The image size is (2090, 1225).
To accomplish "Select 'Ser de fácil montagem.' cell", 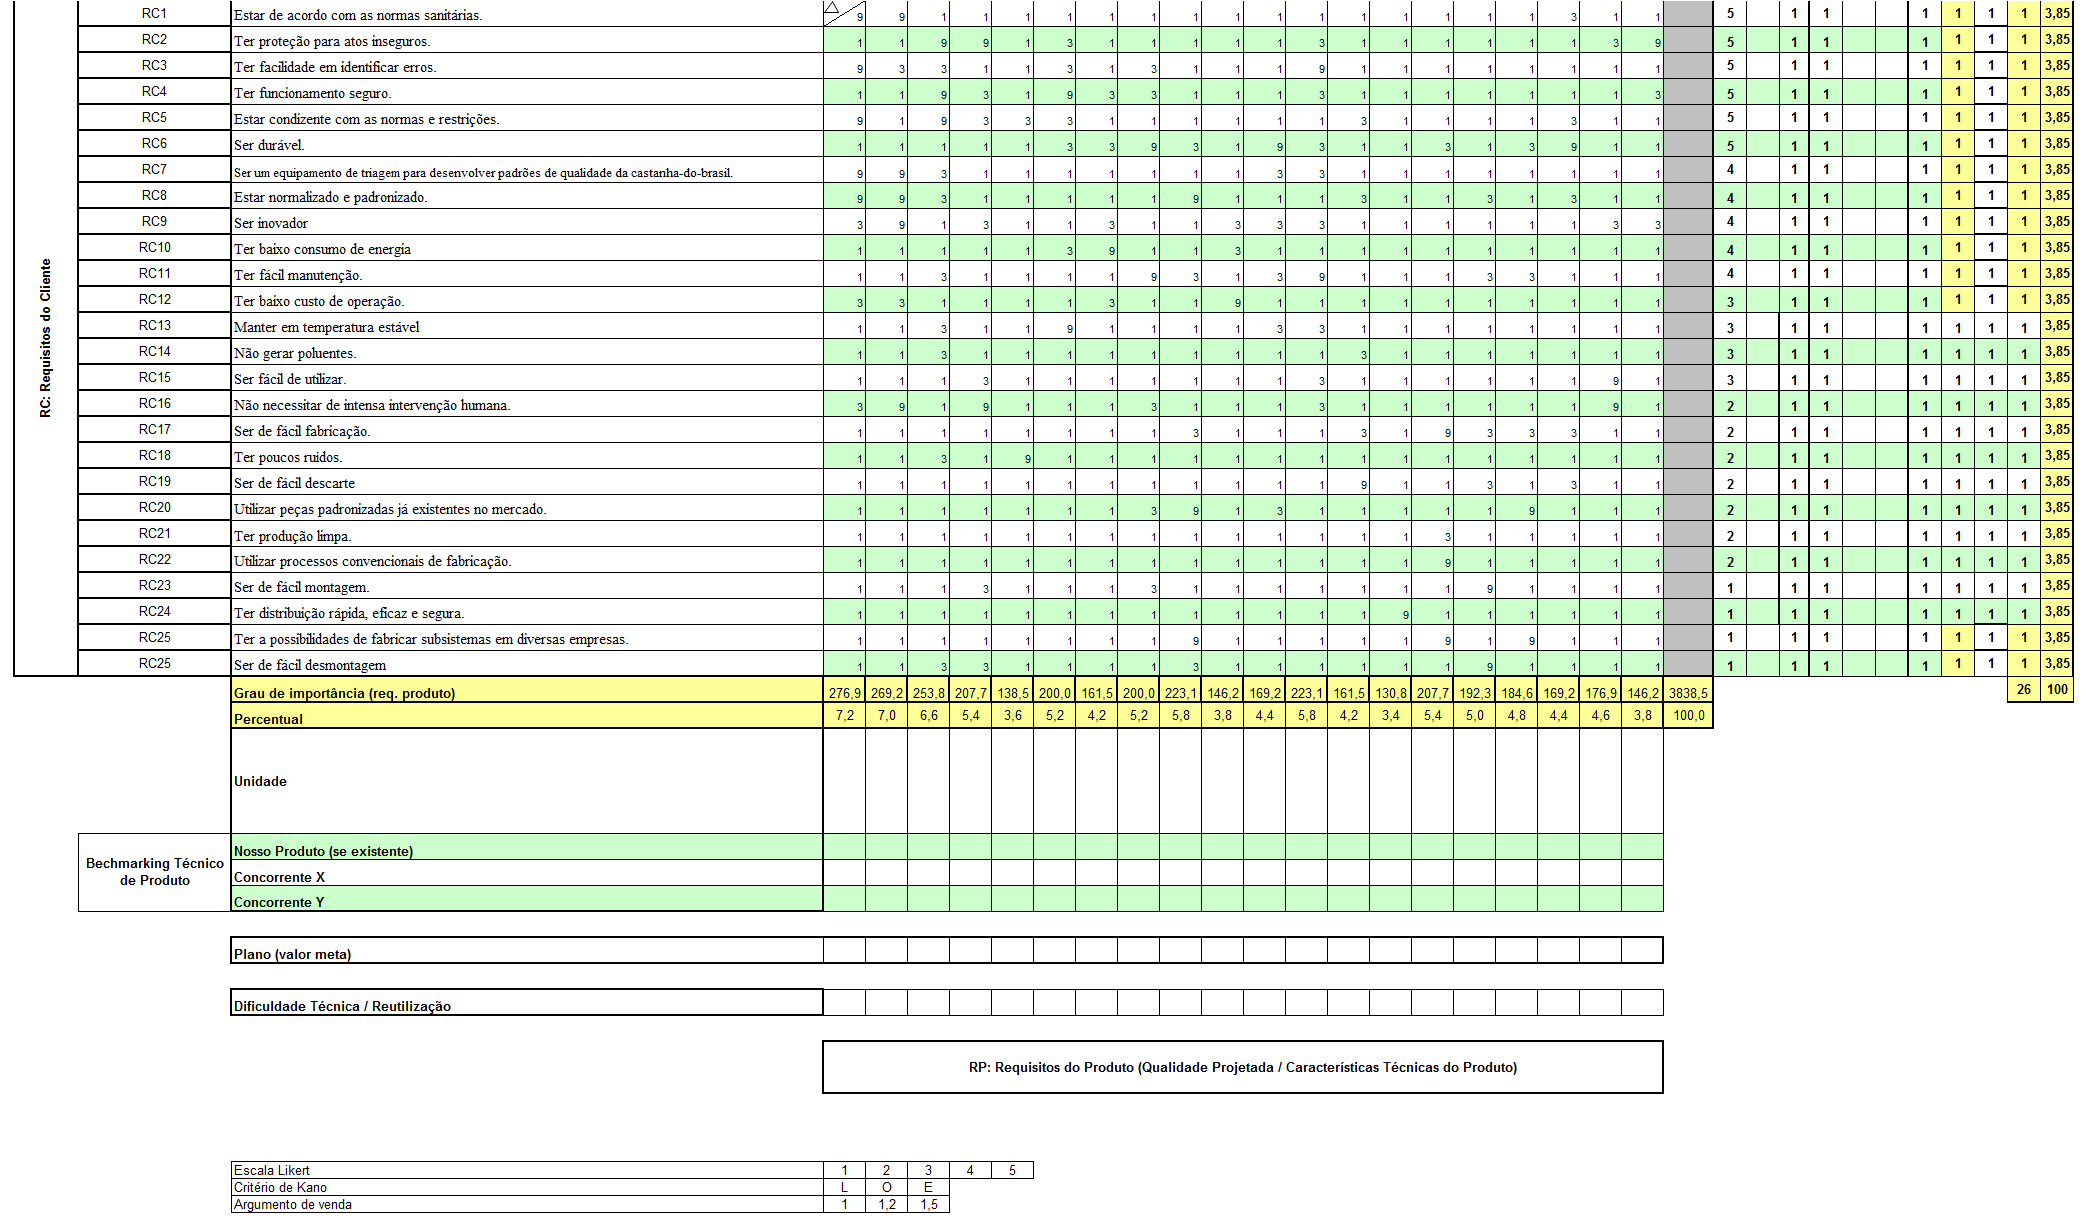I will (527, 586).
